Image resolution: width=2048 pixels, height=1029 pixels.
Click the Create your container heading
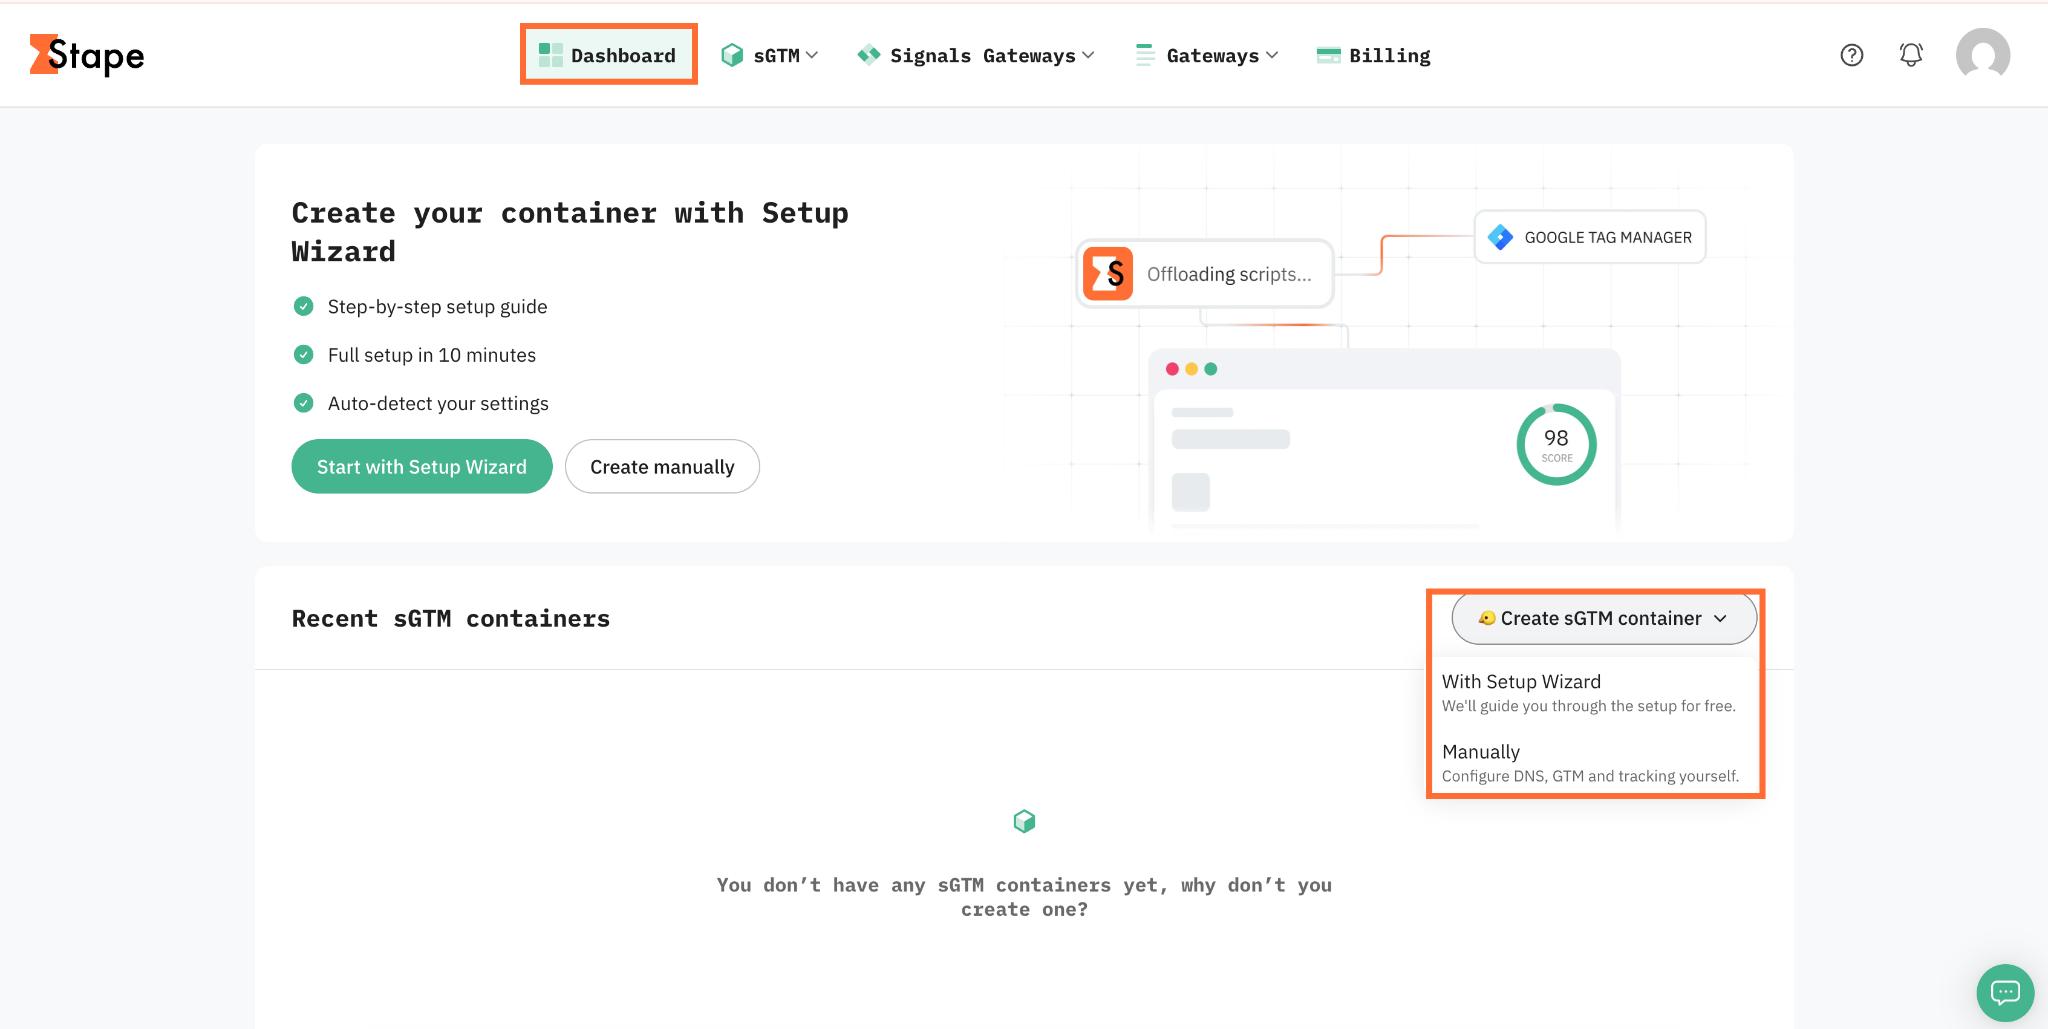(x=570, y=232)
